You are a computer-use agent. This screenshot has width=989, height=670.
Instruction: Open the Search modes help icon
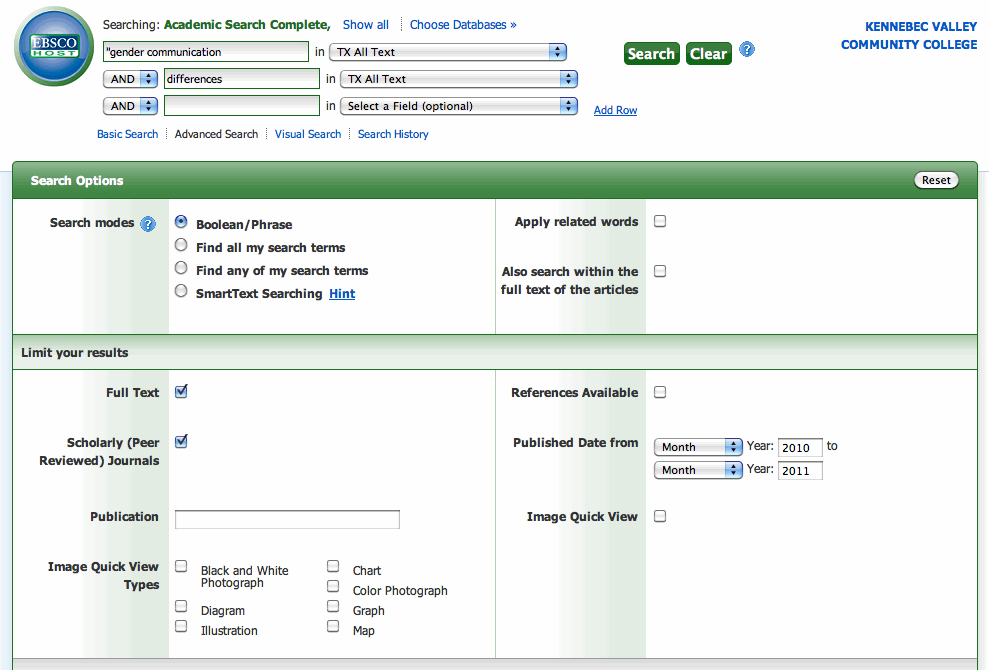point(148,223)
